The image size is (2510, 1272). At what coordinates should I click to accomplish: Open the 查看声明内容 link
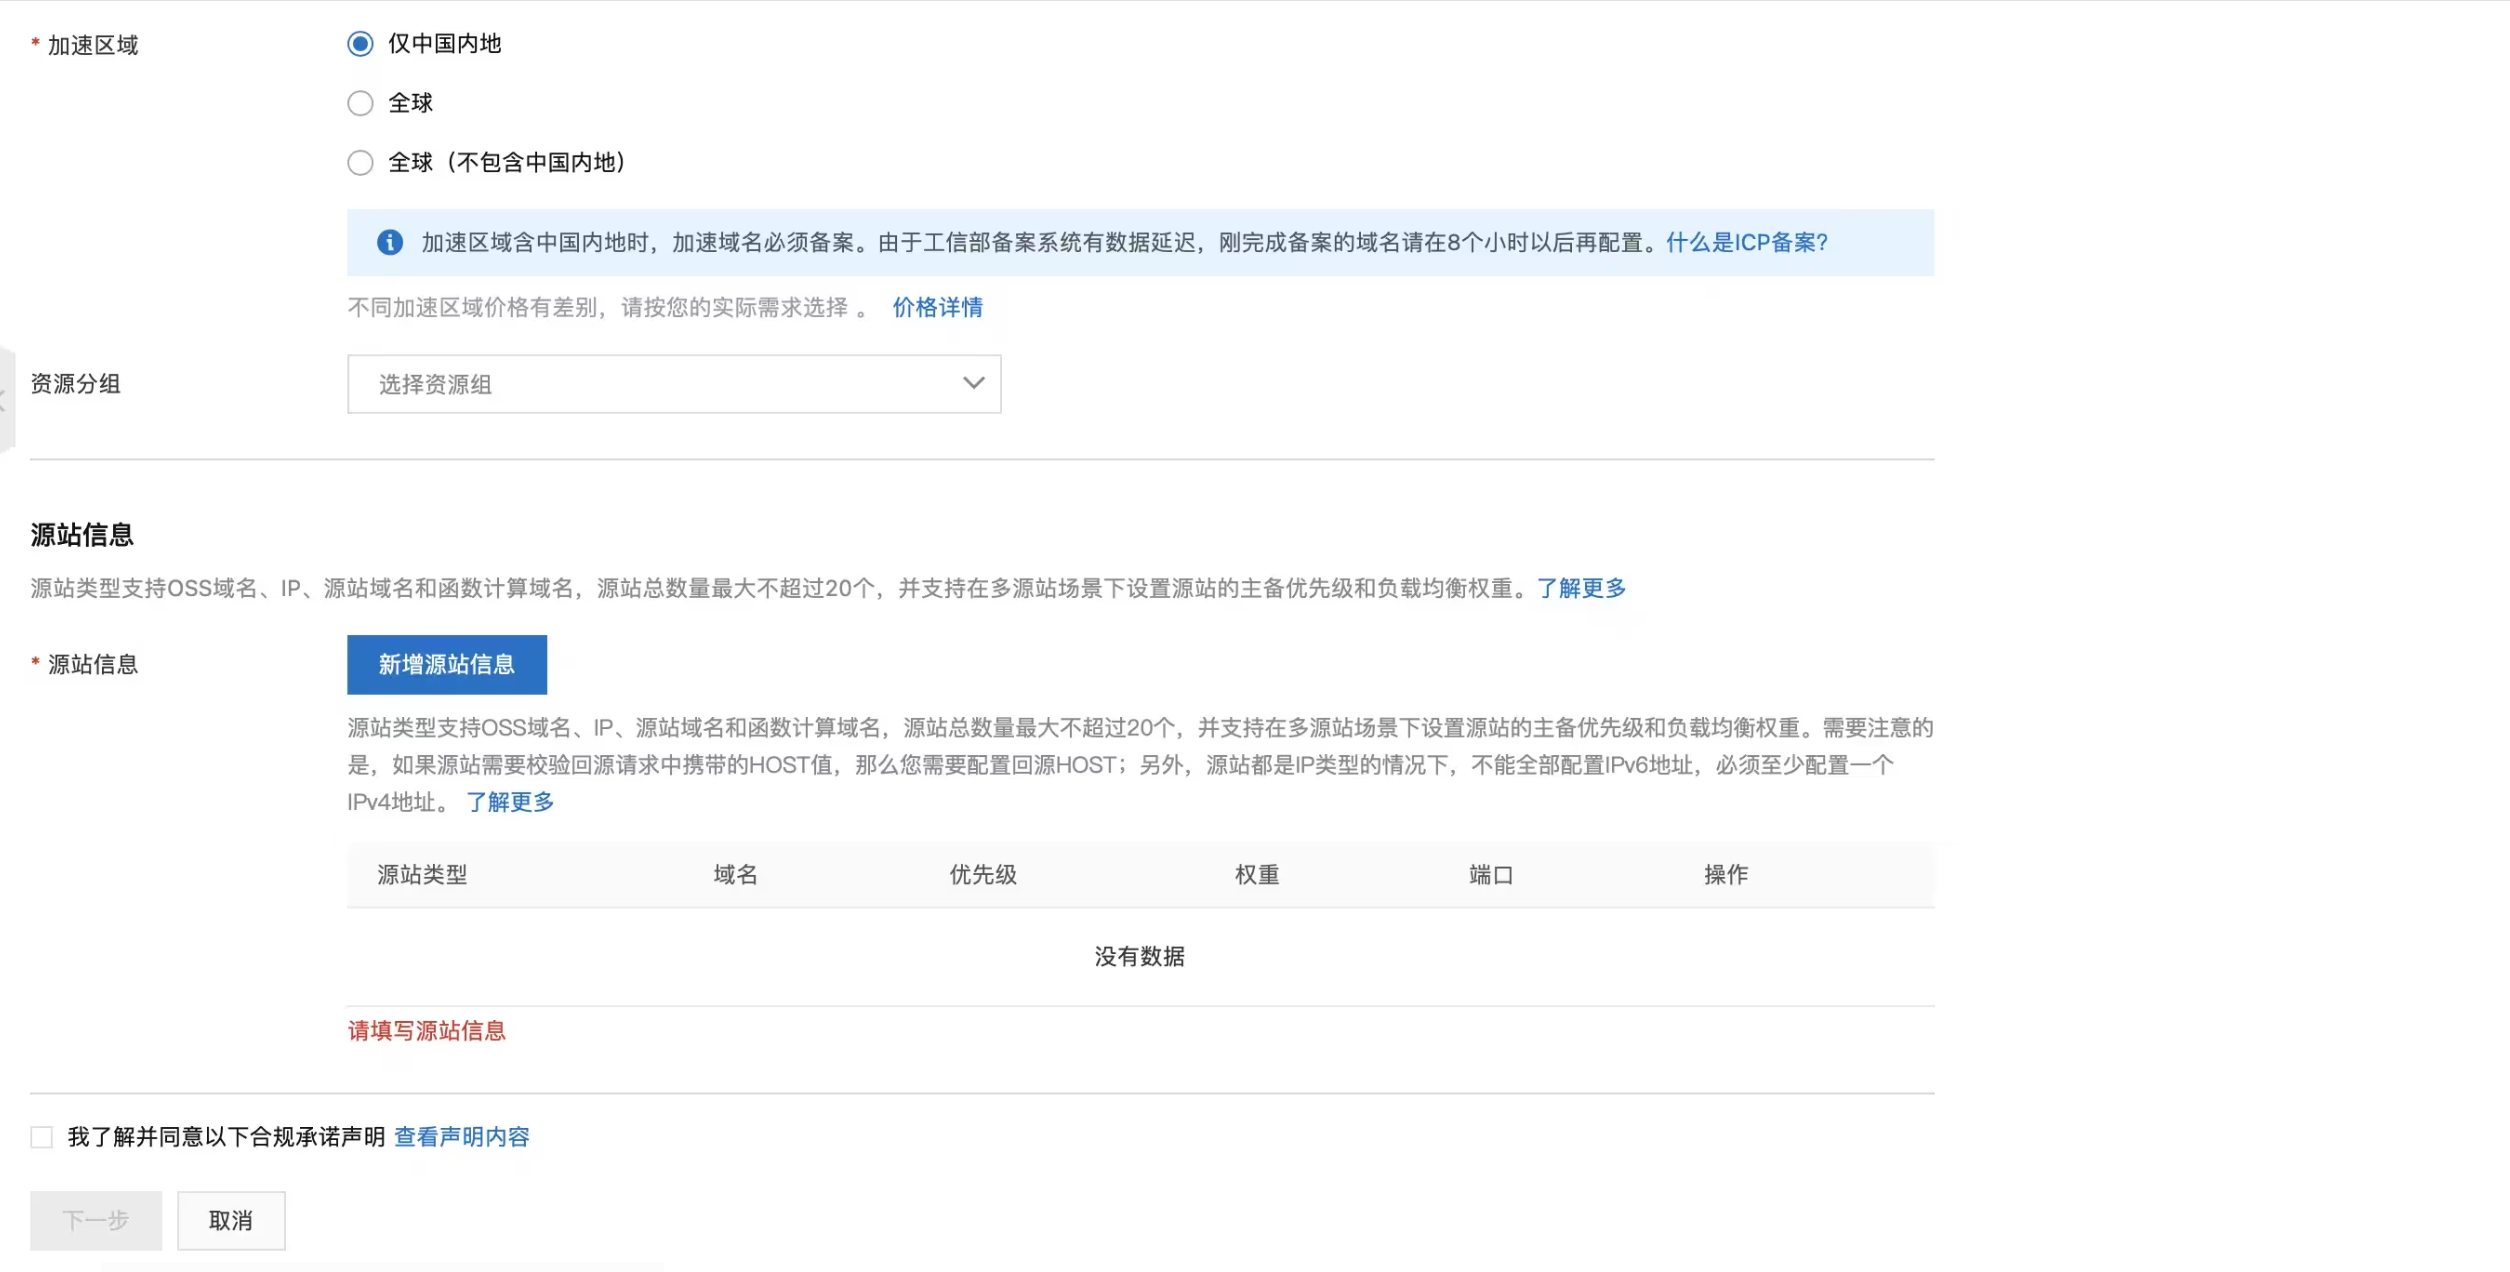pyautogui.click(x=462, y=1137)
